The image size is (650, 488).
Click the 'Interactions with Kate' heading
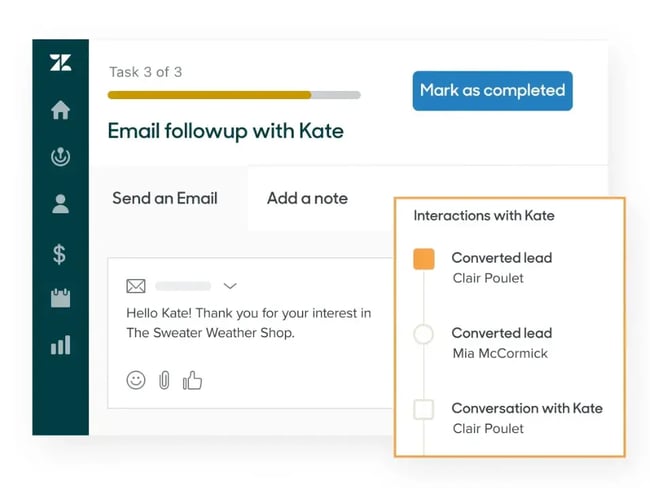(484, 216)
